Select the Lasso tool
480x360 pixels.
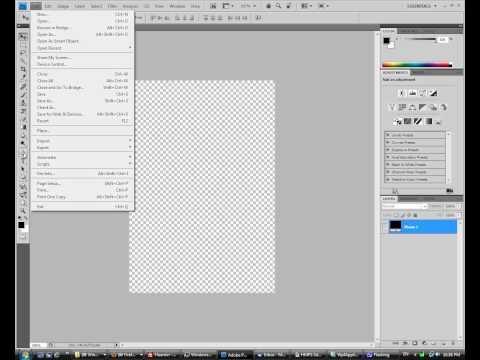(x=23, y=52)
